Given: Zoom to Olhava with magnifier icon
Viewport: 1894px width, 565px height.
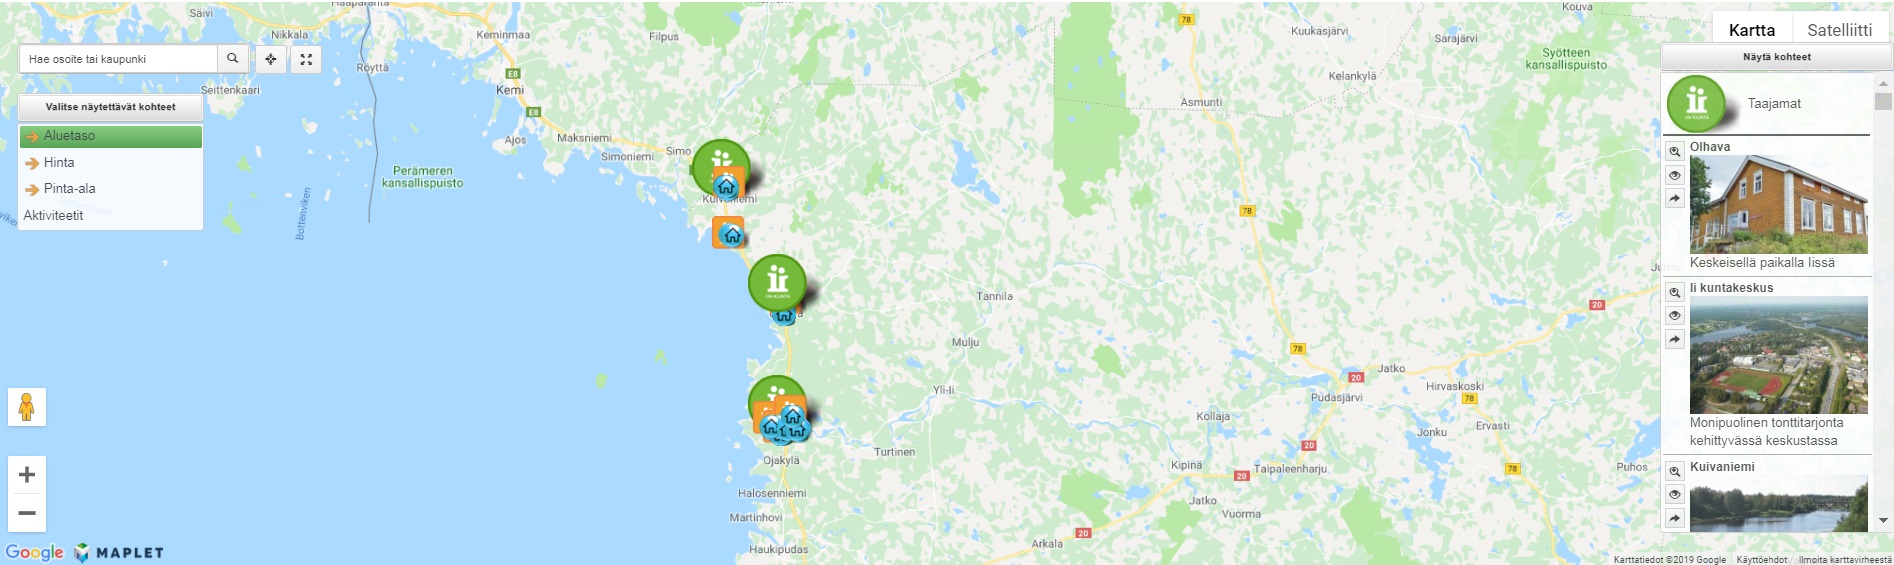Looking at the screenshot, I should click(x=1674, y=152).
